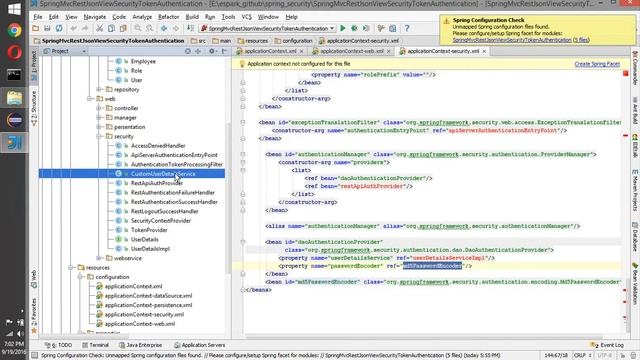This screenshot has height=360, width=640.
Task: Run the project with green play icon
Action: [343, 28]
